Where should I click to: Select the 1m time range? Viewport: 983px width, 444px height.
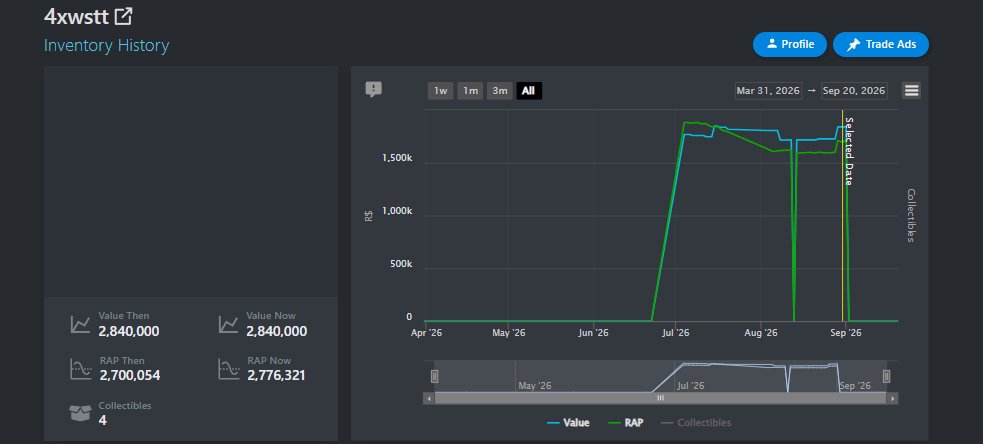click(x=470, y=91)
